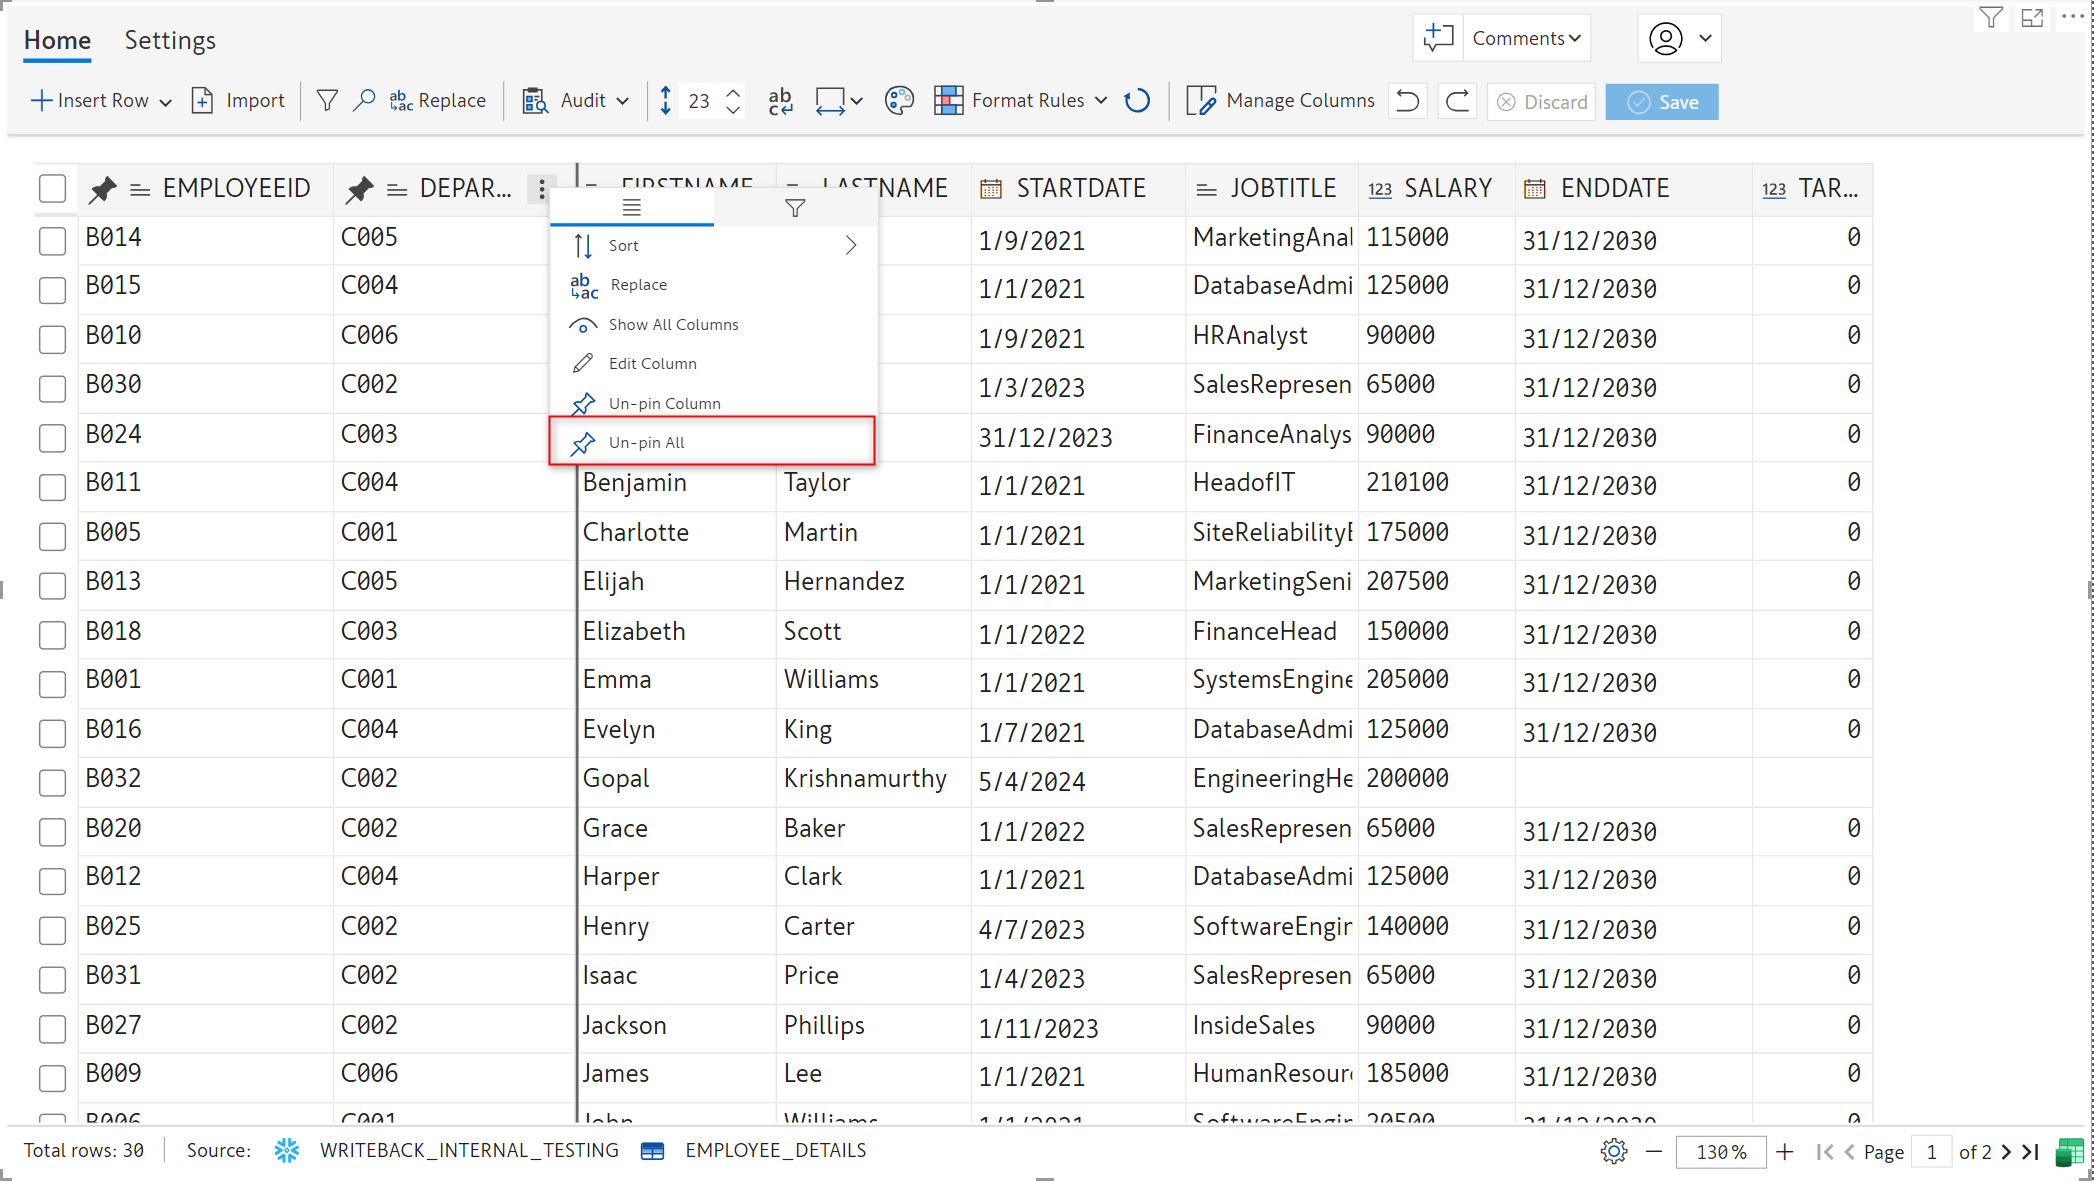Click the Save button
Screen dimensions: 2094x1181
(1662, 102)
